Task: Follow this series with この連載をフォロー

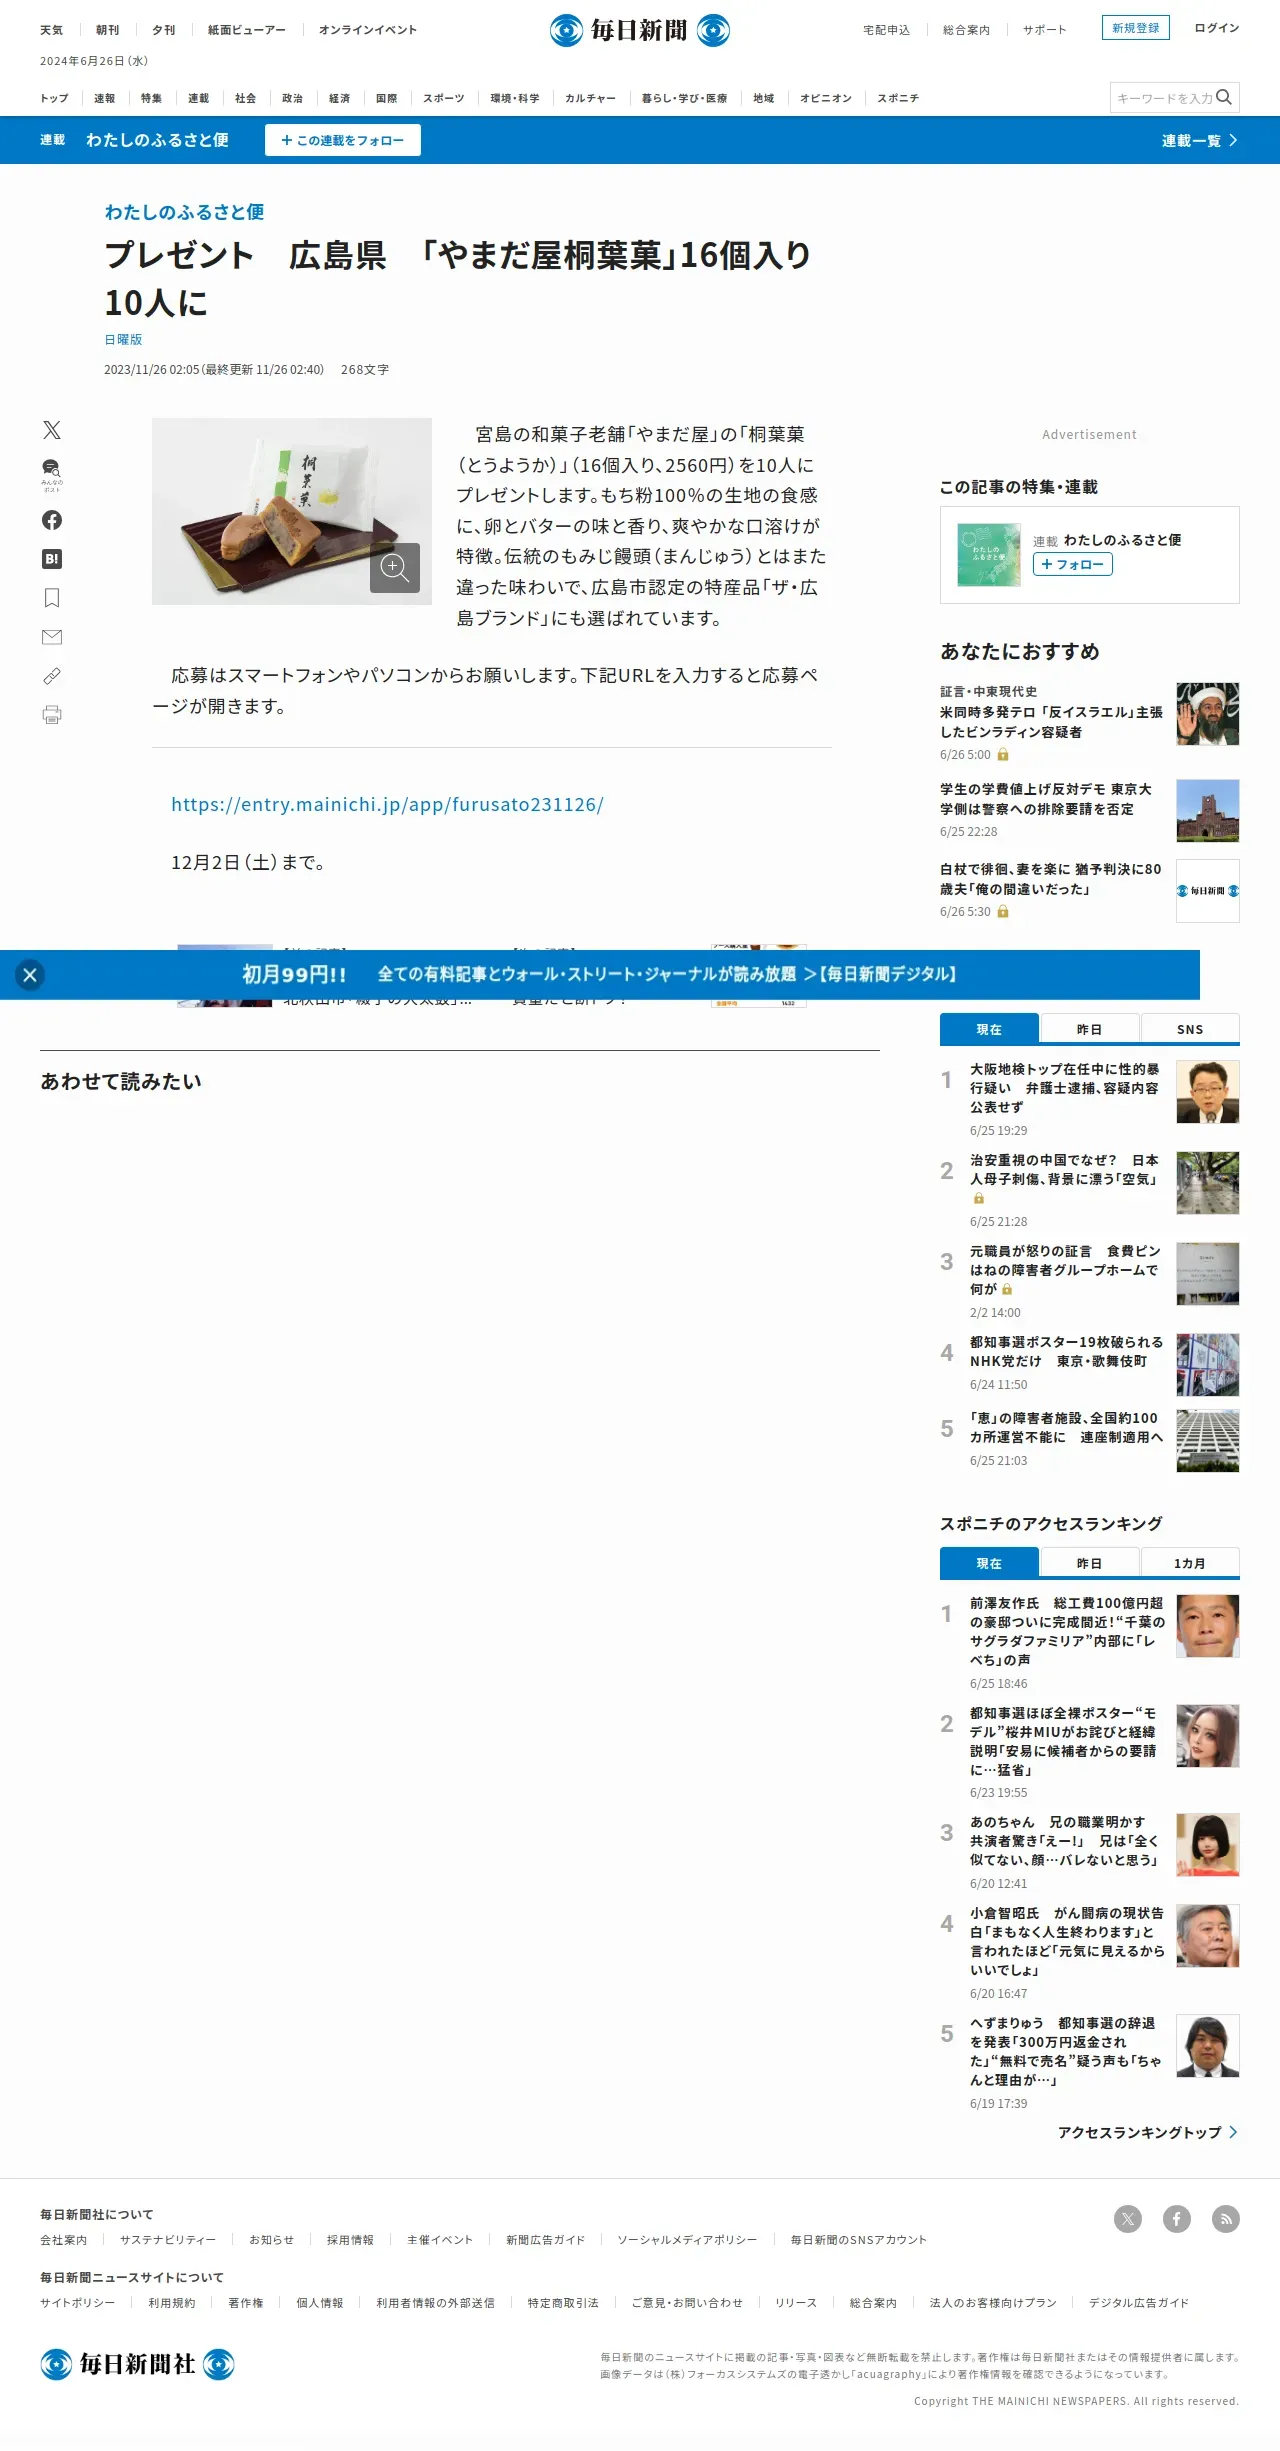Action: click(x=343, y=140)
